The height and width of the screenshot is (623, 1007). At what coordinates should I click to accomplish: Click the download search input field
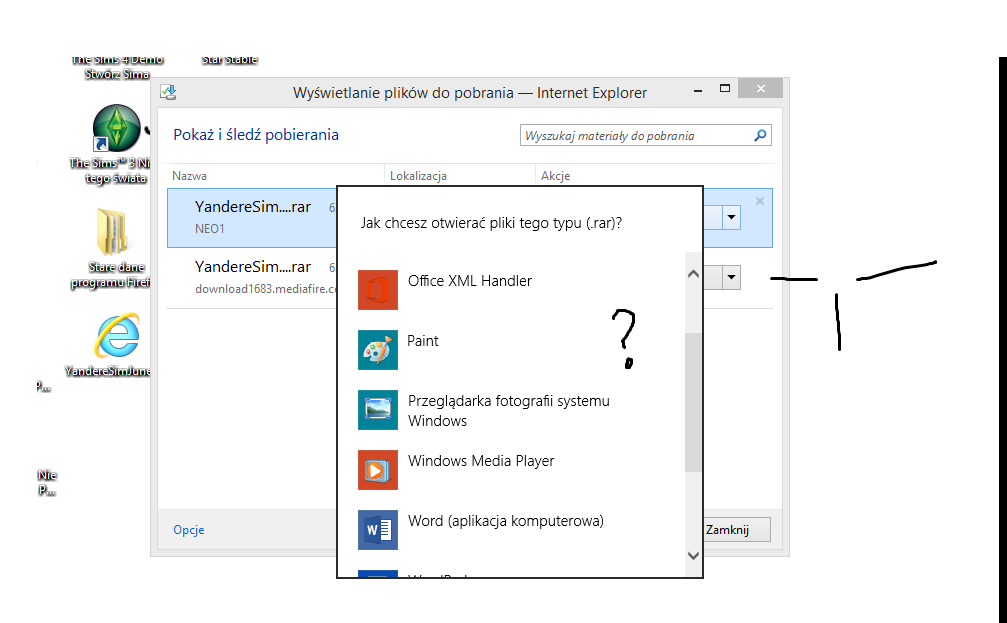click(x=635, y=136)
